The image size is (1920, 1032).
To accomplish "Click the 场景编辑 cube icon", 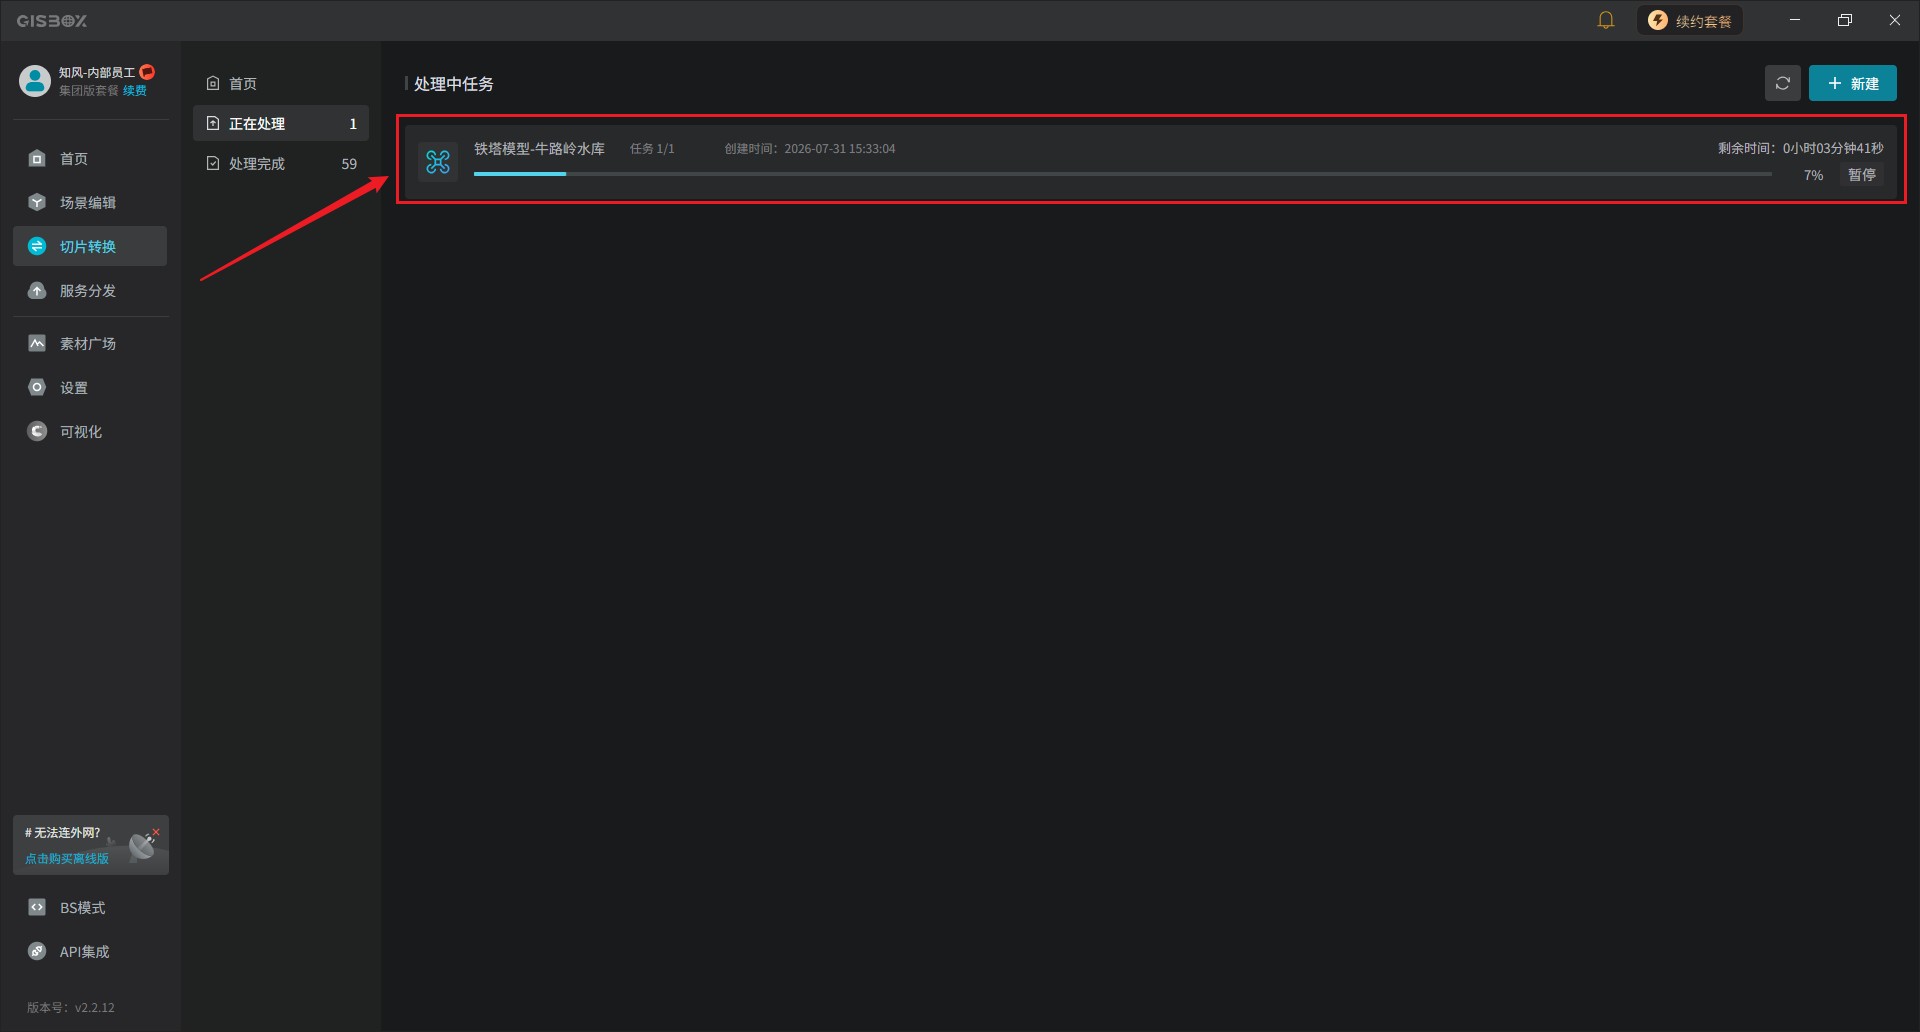I will point(37,202).
